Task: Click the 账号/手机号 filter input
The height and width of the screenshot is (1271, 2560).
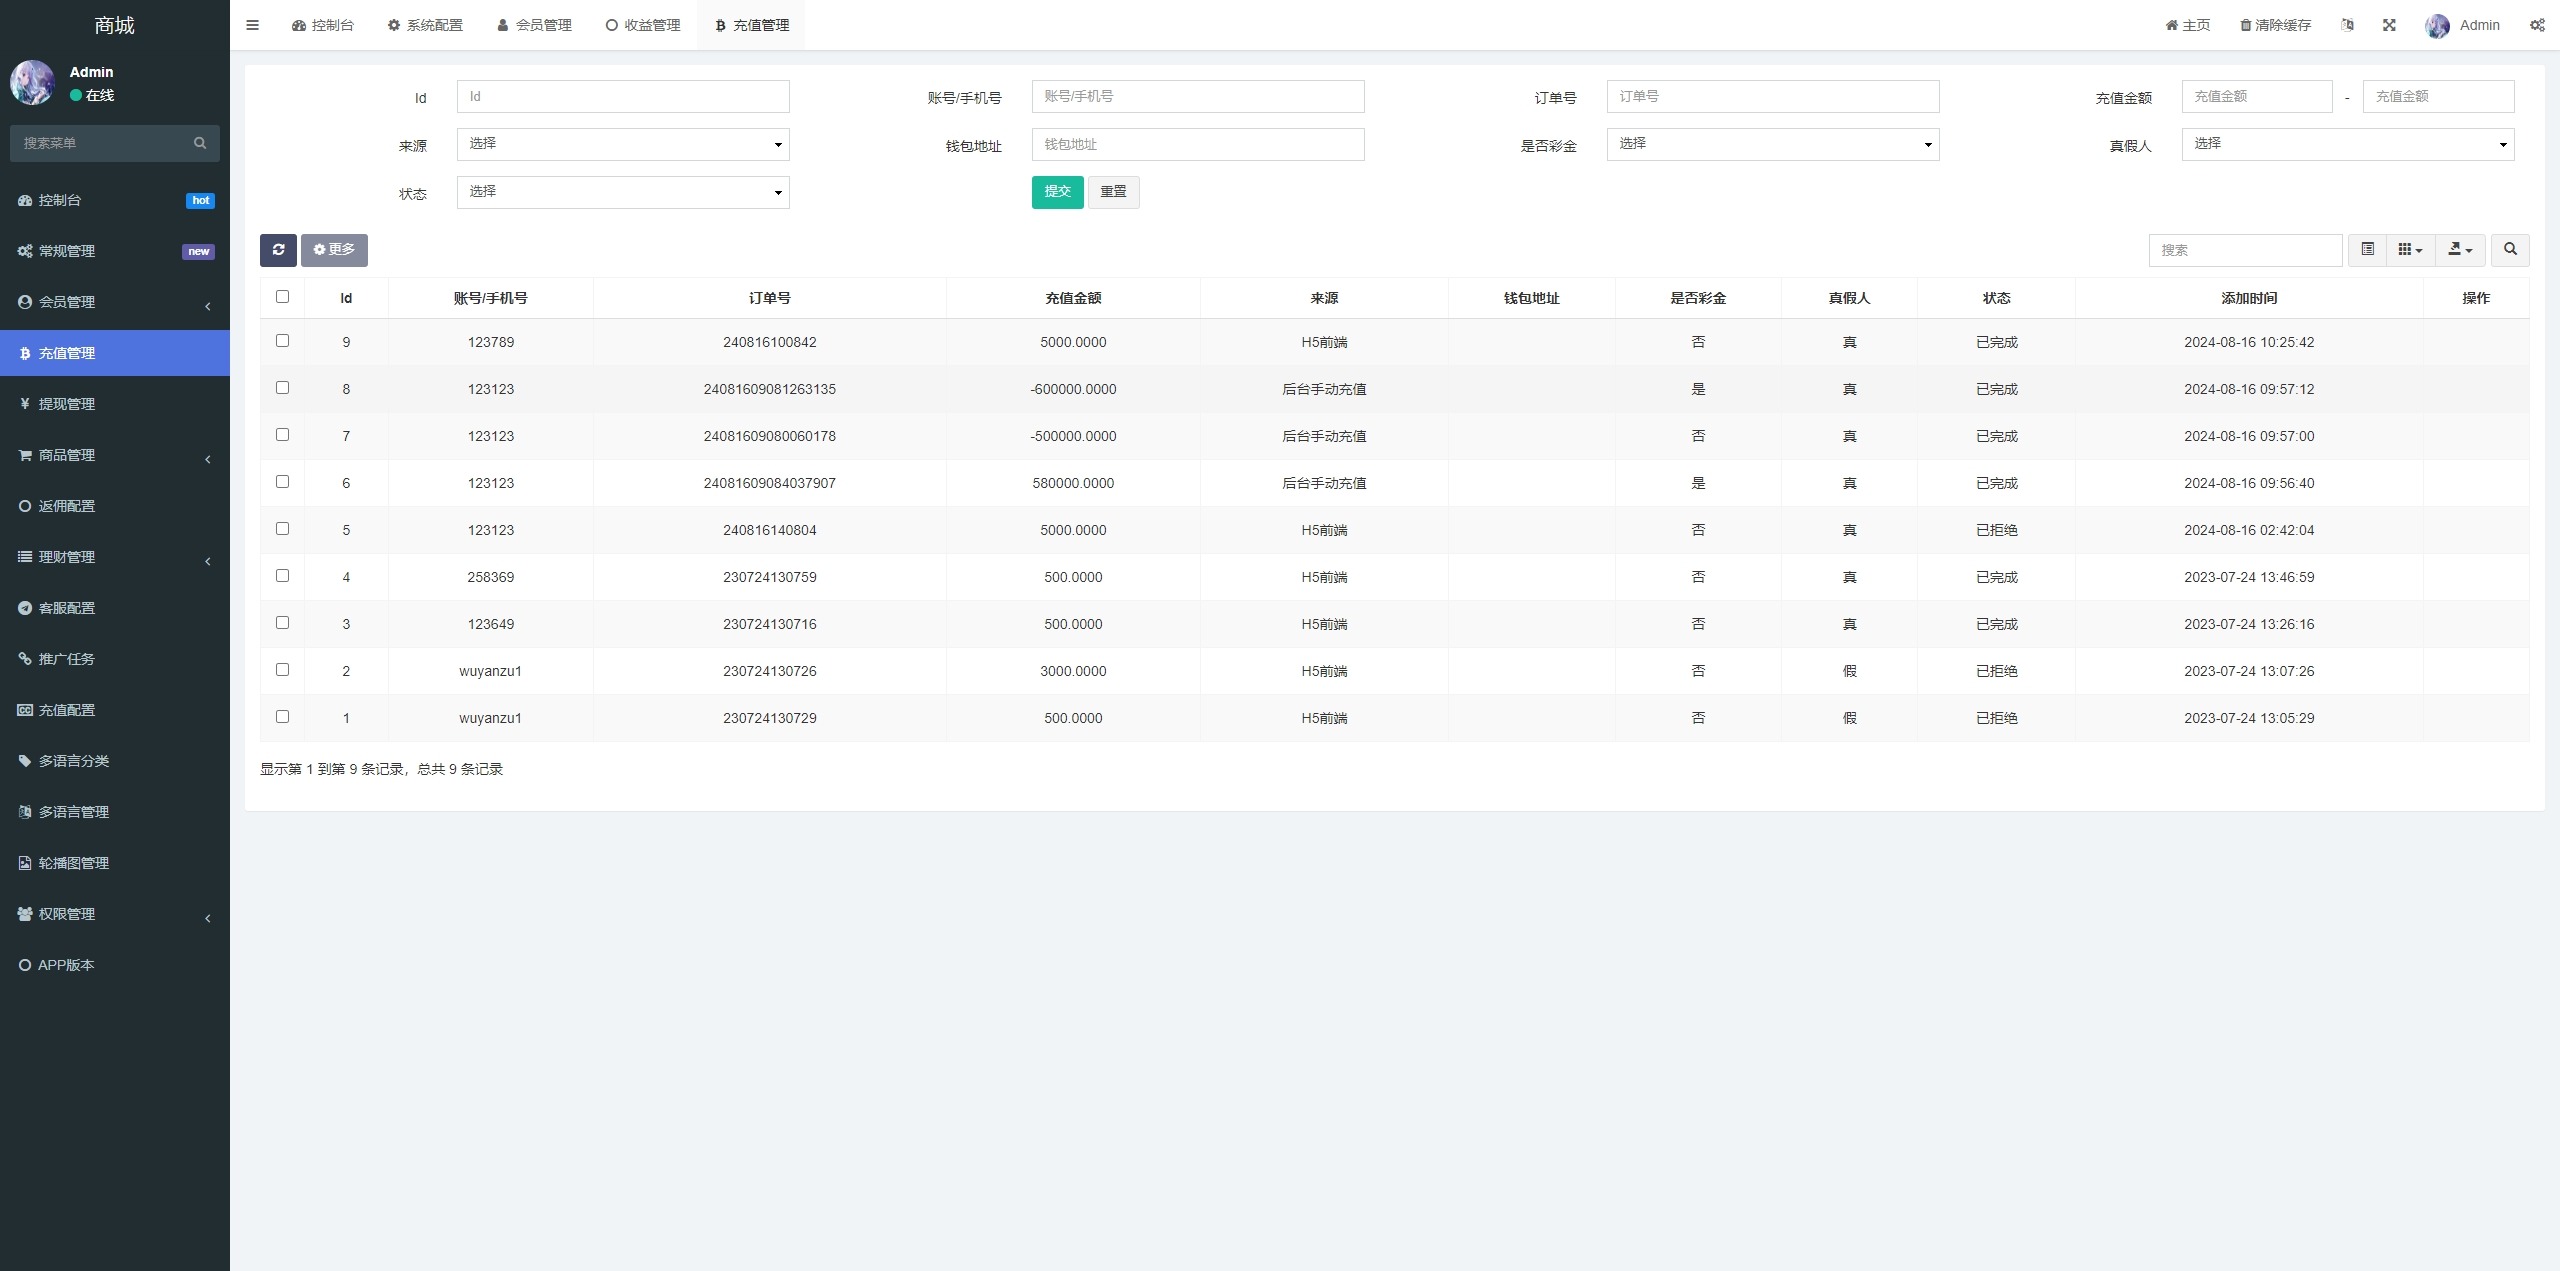Action: (1198, 96)
